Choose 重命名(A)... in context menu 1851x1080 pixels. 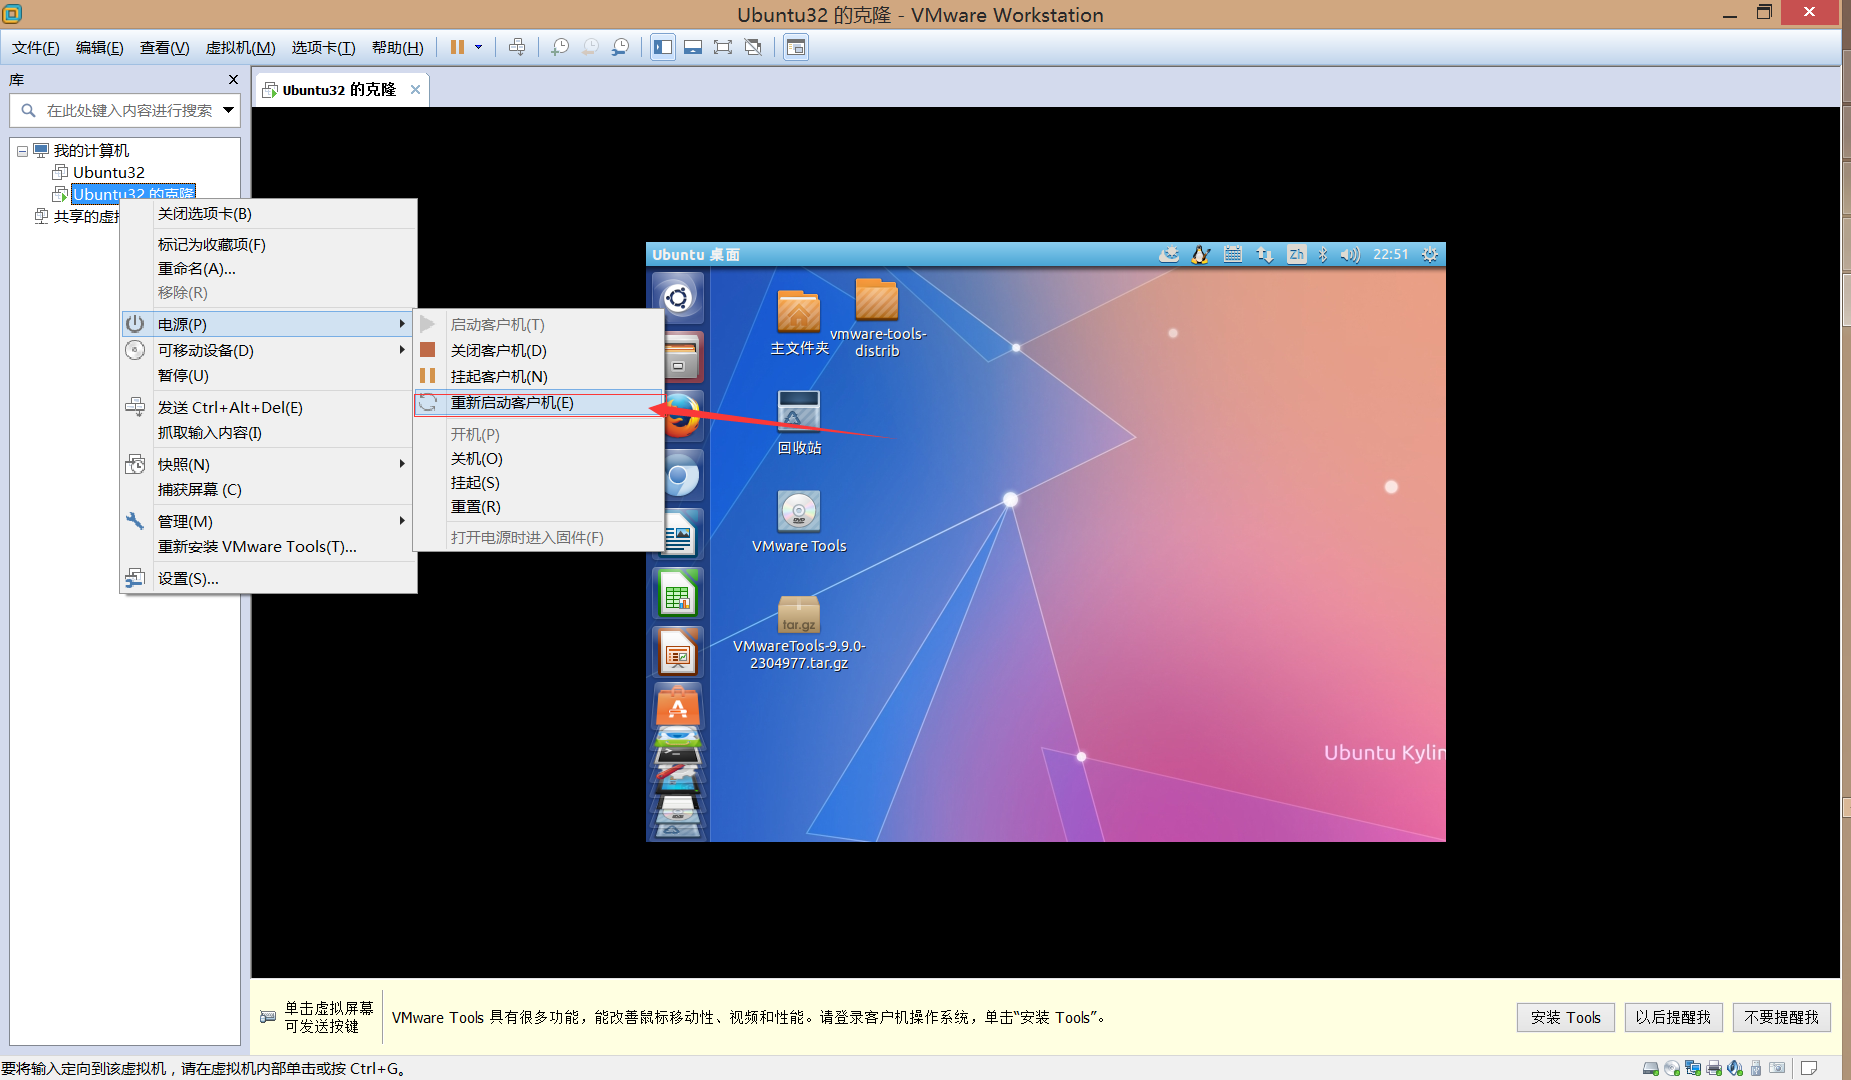268,269
